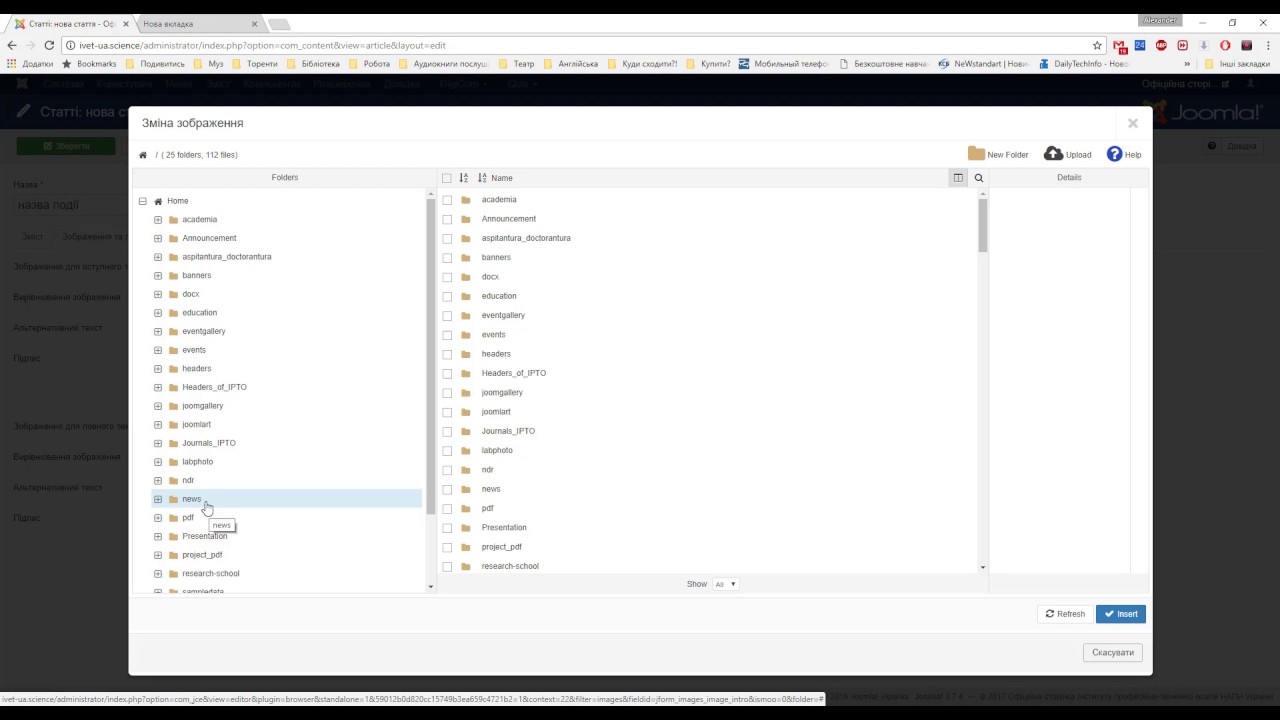Open the academia folder icon in file list

pyautogui.click(x=466, y=200)
